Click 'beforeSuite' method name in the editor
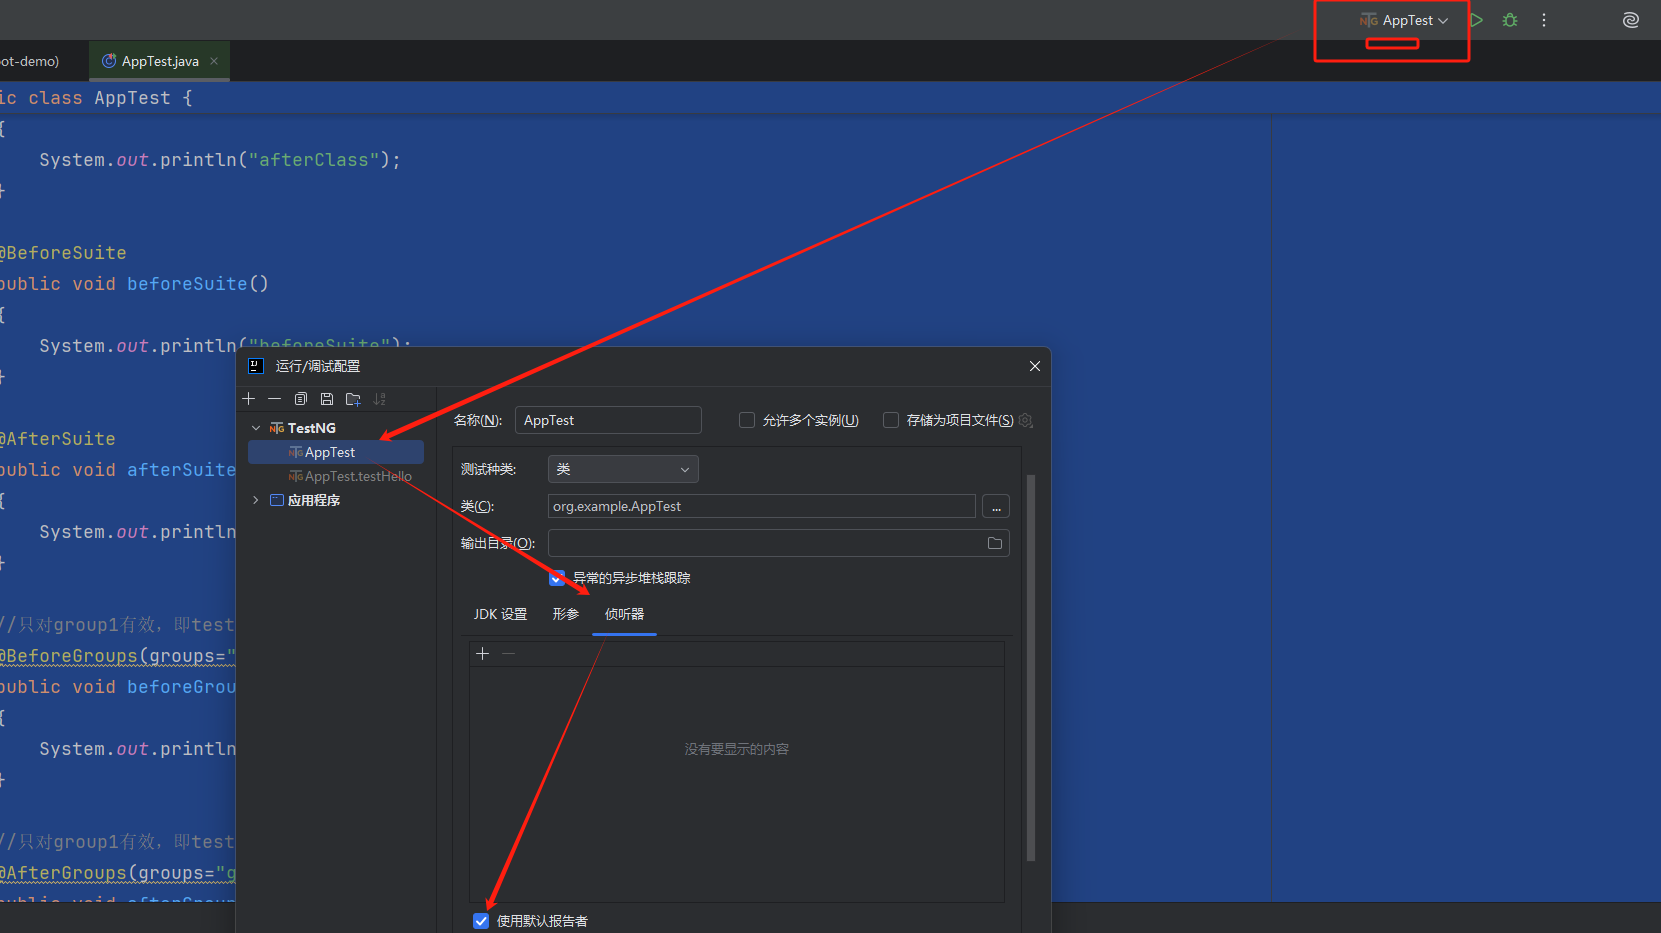Screen dimensions: 1661x933 [187, 284]
